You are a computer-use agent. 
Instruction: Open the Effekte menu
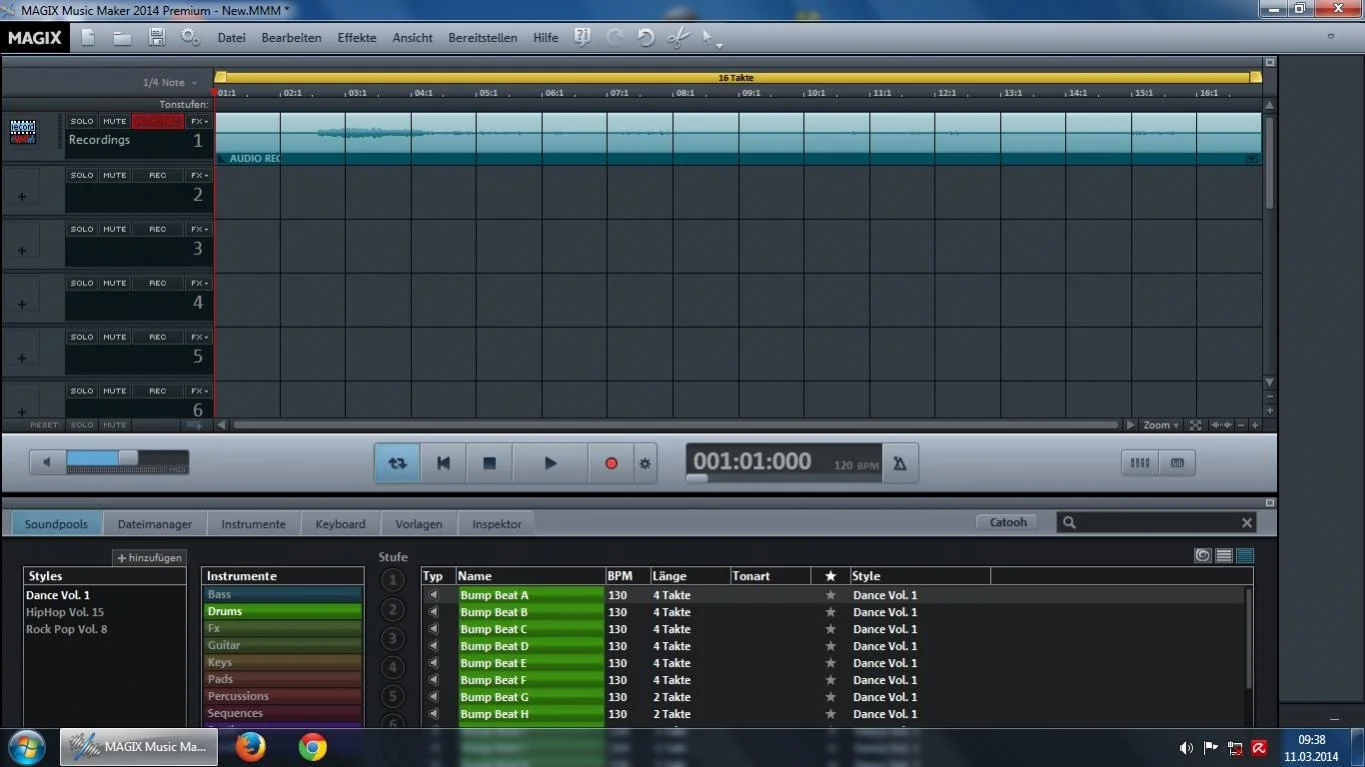coord(357,38)
